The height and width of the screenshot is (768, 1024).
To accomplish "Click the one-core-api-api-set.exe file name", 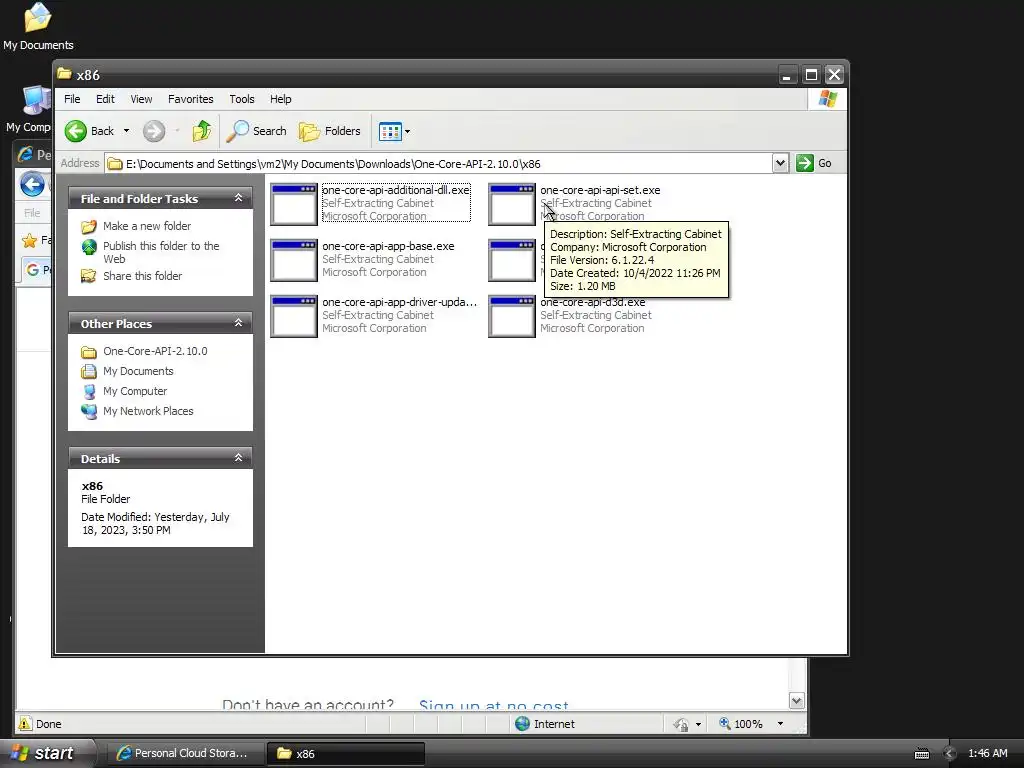I will coord(600,190).
